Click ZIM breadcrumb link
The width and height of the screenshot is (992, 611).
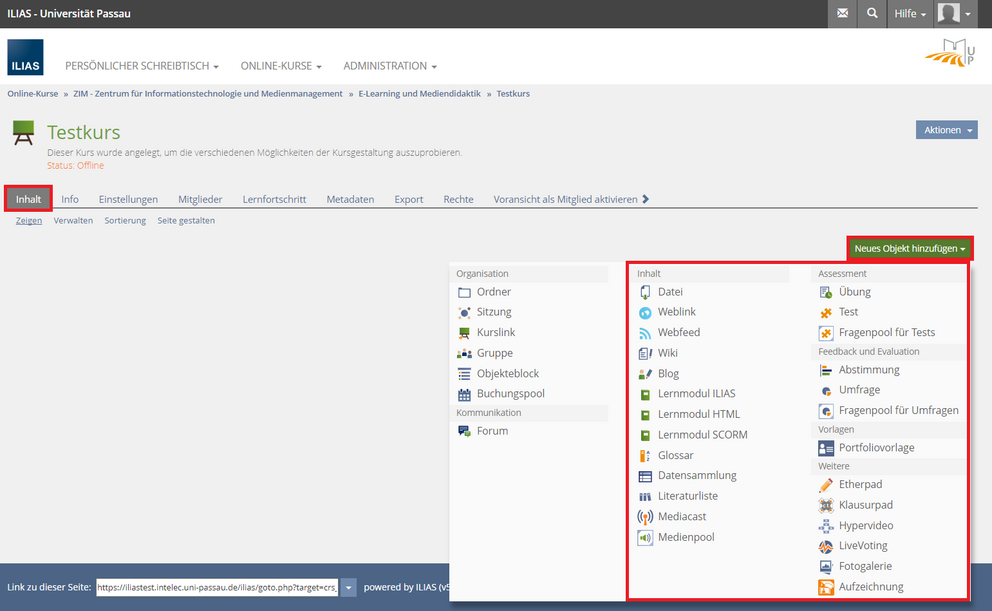pos(208,94)
